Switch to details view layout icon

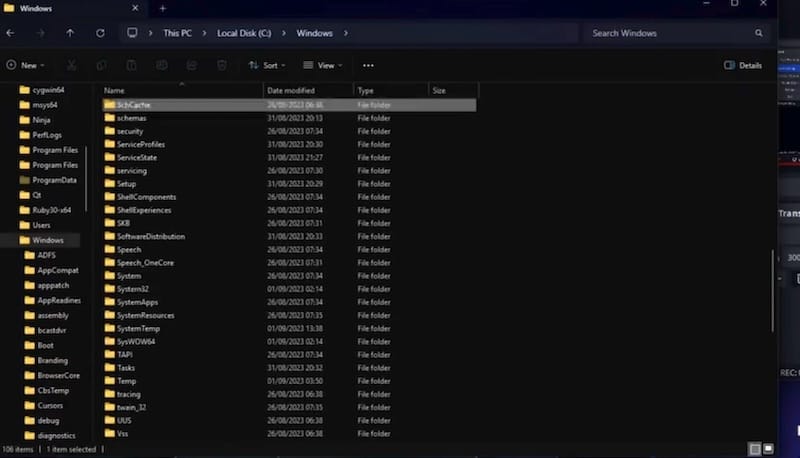point(755,449)
